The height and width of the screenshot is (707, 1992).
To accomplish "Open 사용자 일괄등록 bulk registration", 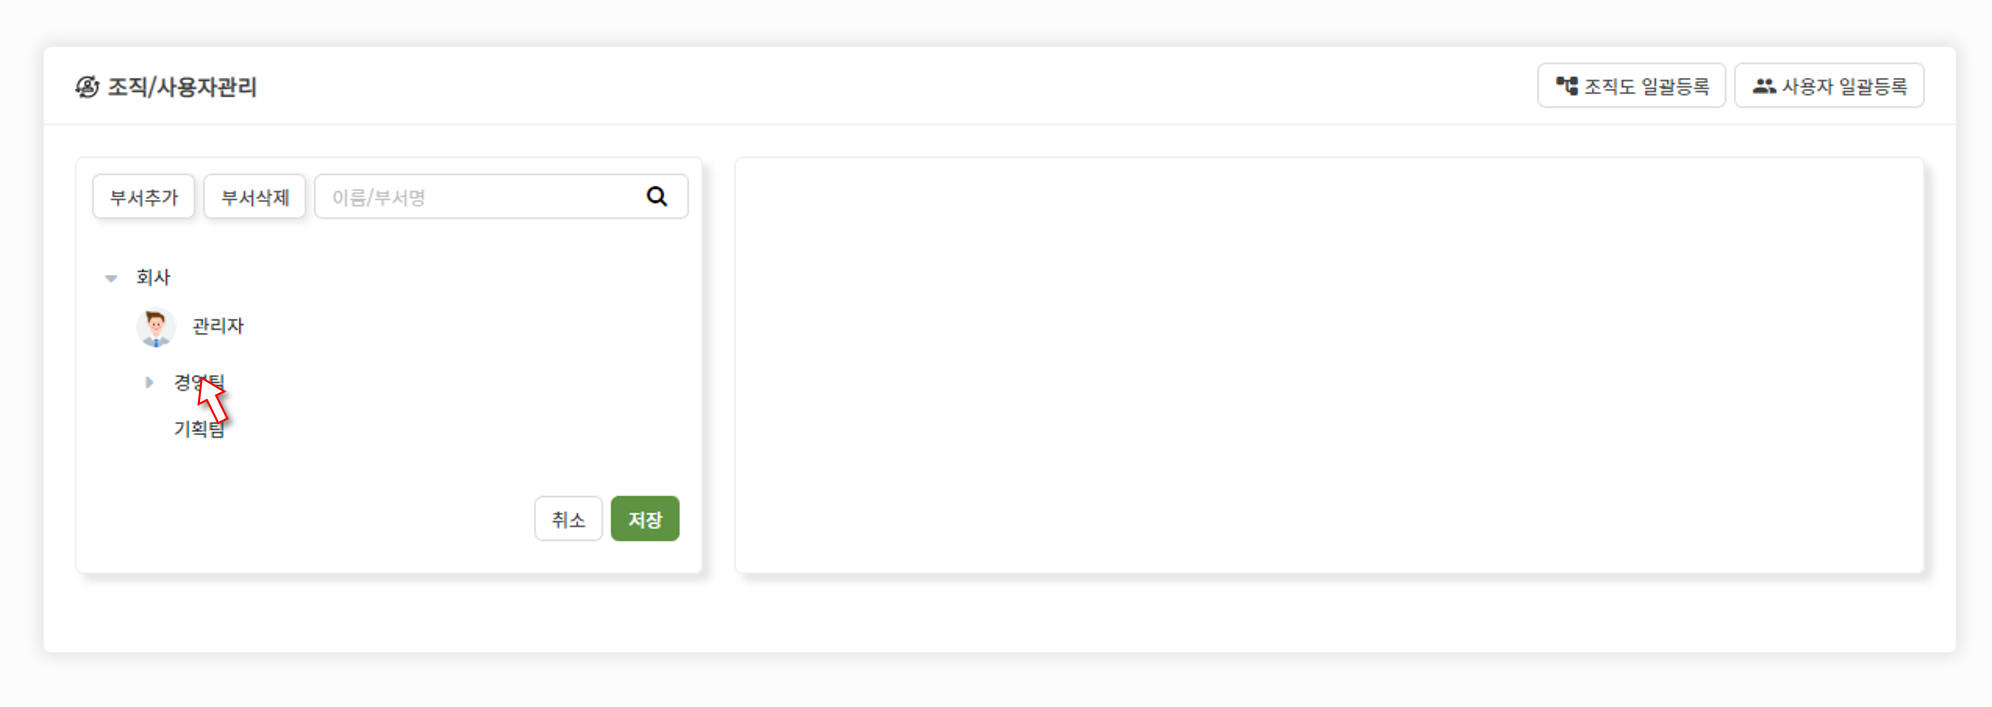I will pos(1829,86).
